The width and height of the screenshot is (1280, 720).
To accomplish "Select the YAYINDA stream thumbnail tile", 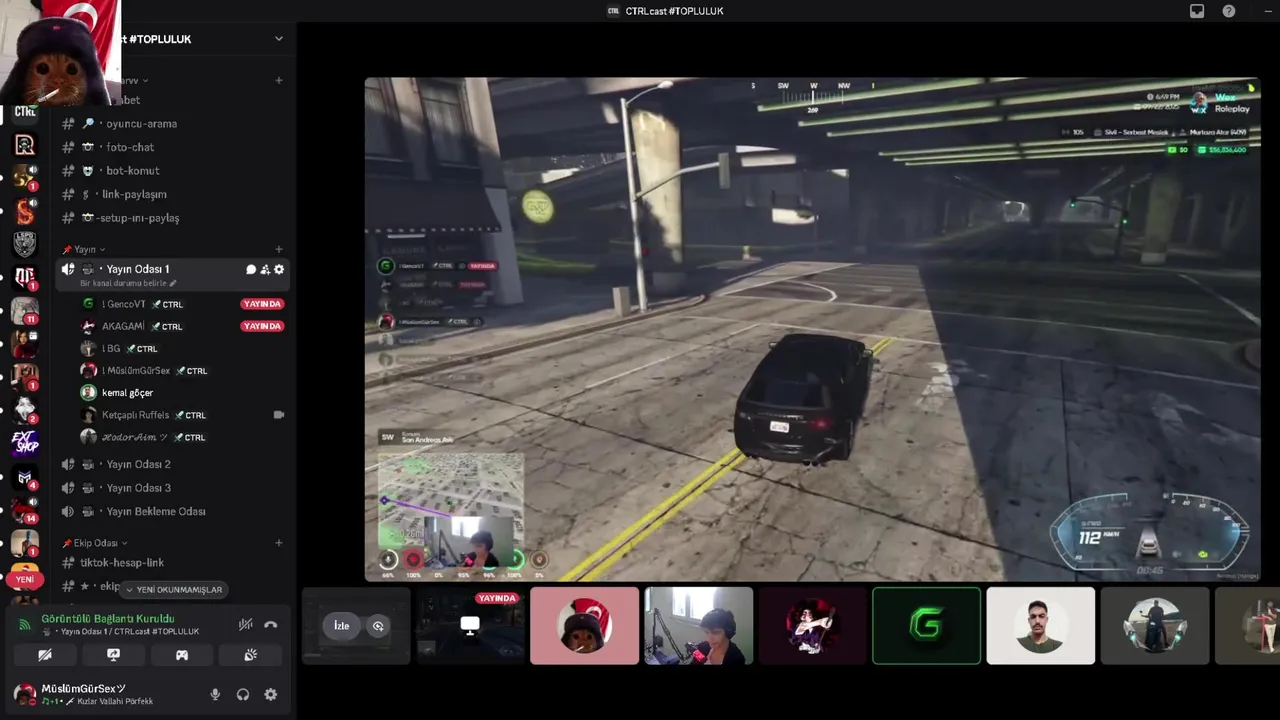I will point(470,626).
